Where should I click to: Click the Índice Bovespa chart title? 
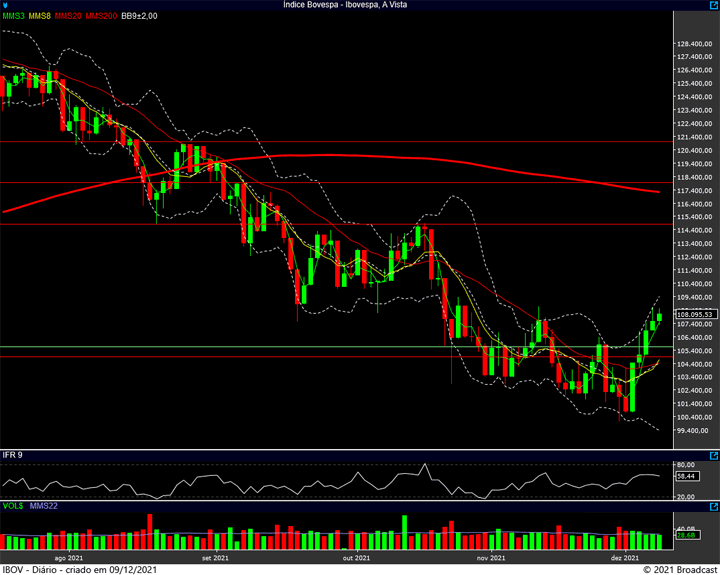pos(345,5)
